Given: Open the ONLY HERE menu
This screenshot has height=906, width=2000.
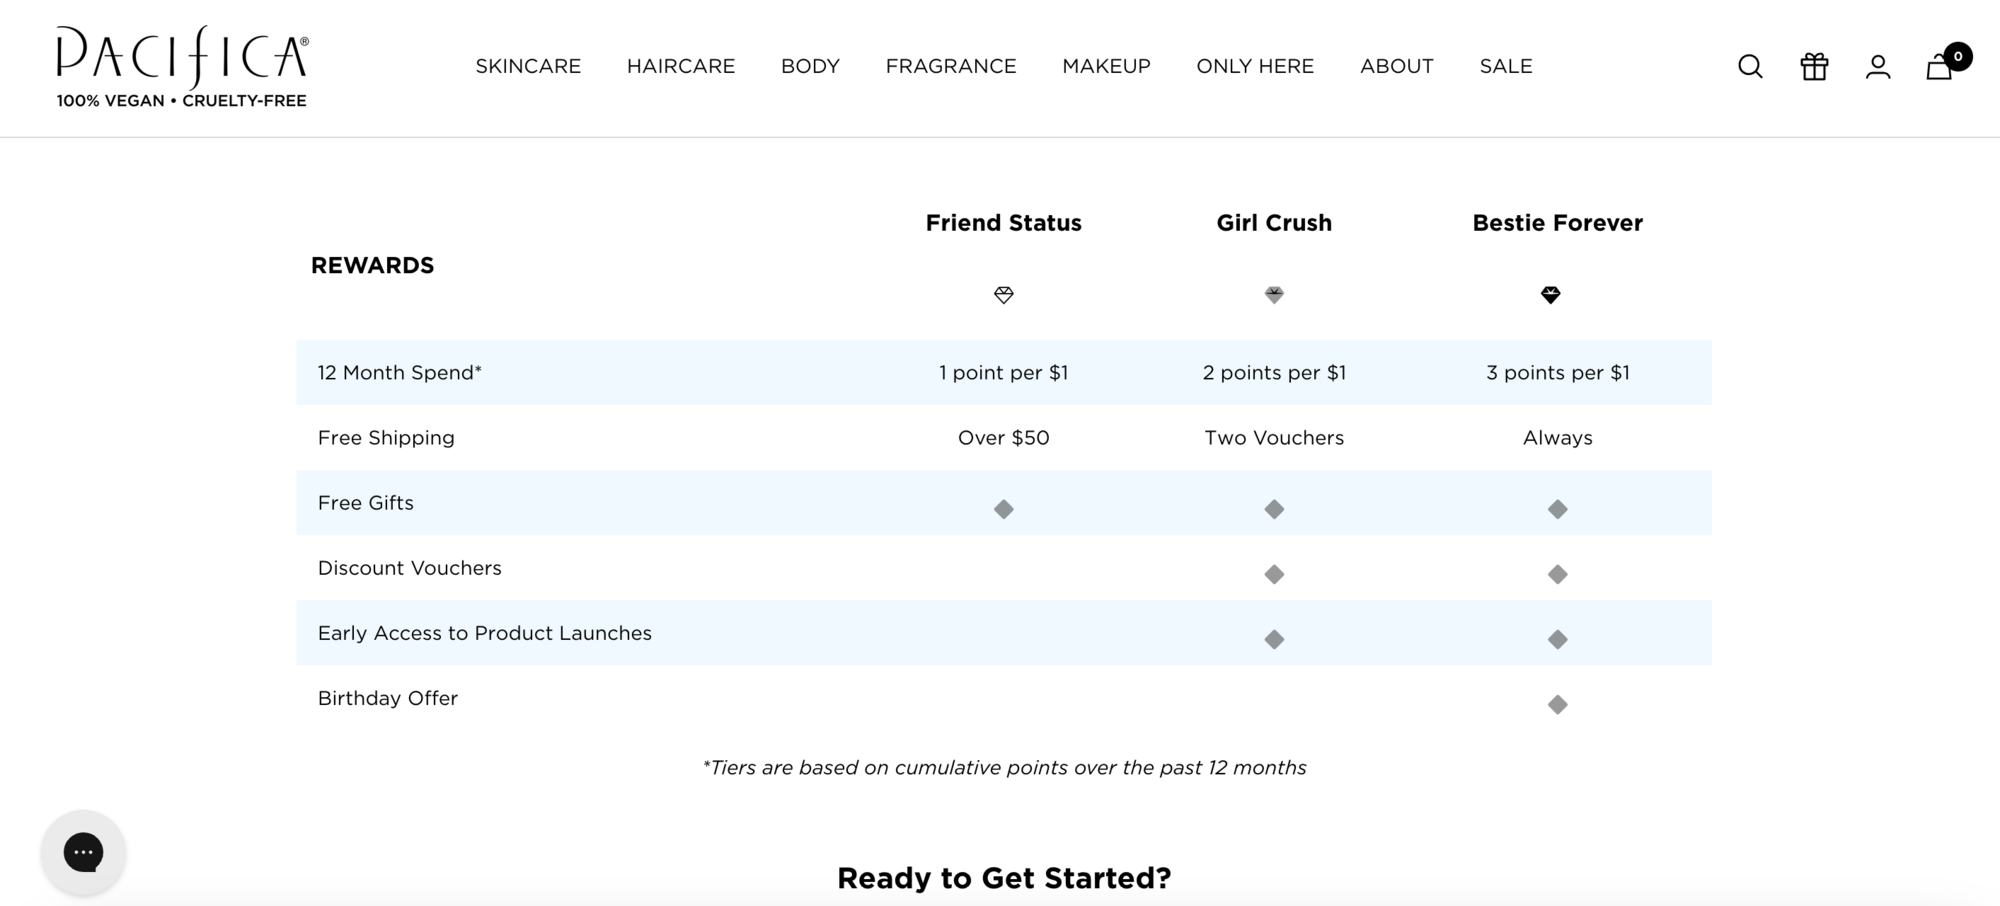Looking at the screenshot, I should 1255,66.
